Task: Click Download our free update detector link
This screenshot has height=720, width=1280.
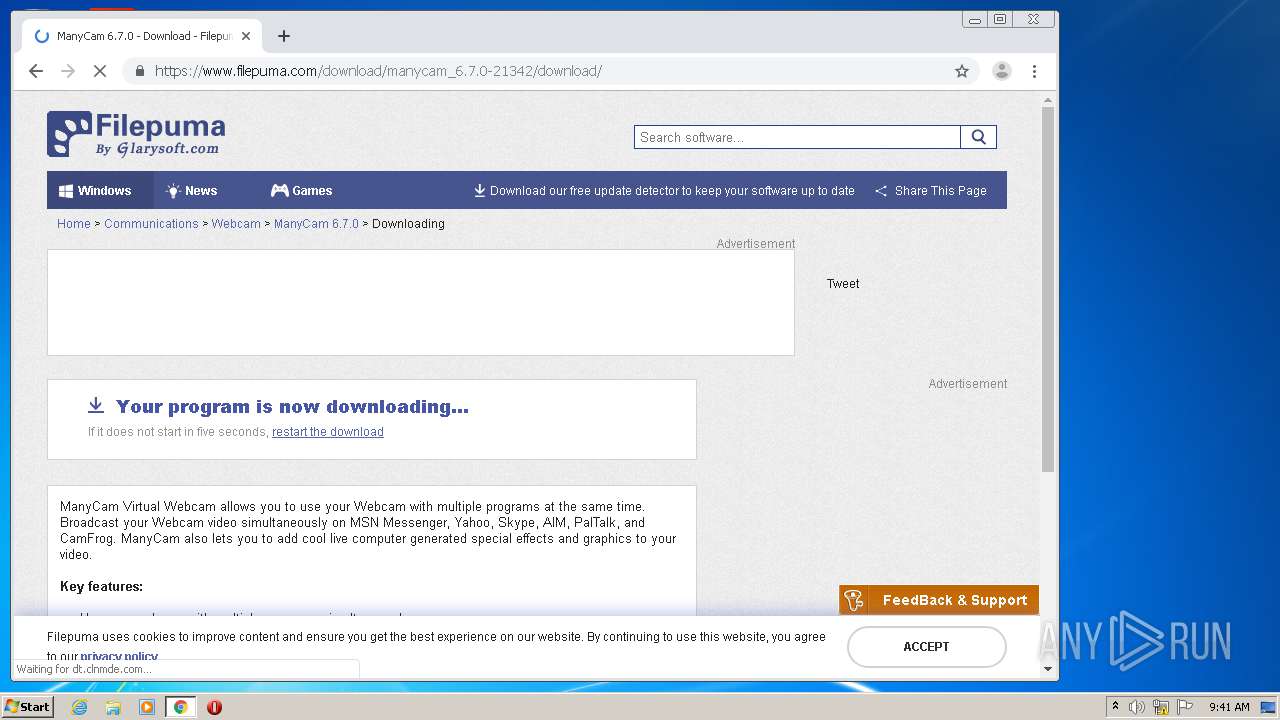Action: point(664,190)
